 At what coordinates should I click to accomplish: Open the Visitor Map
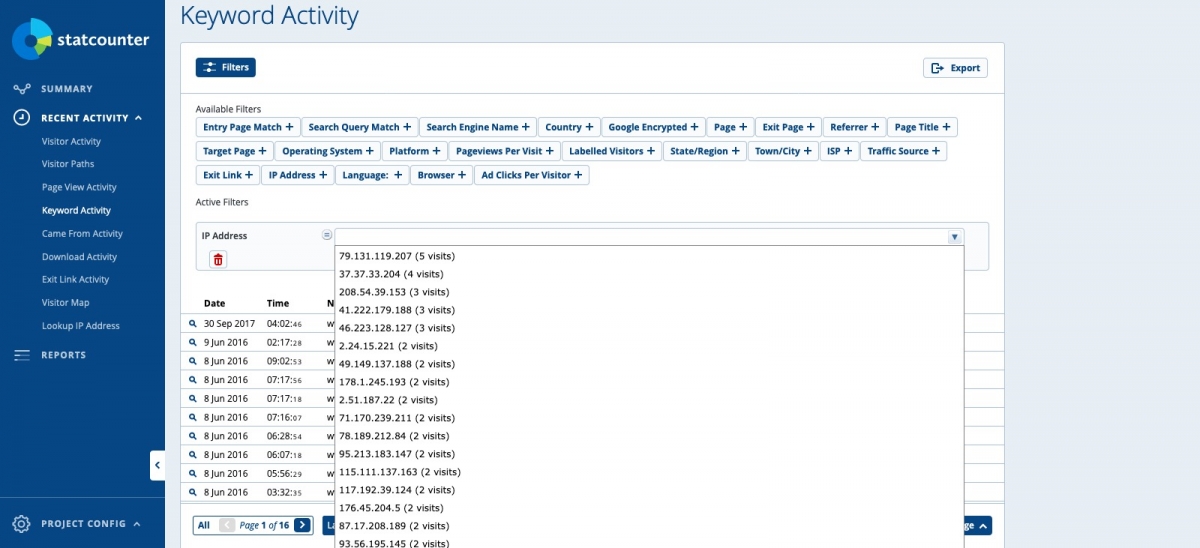(65, 303)
